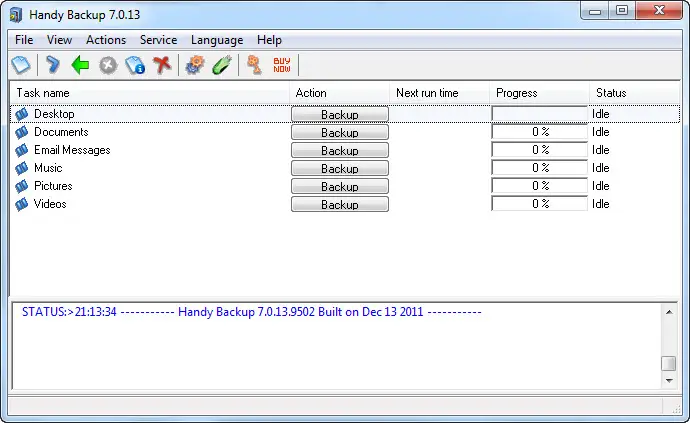Click the Action column header
This screenshot has height=423, width=690.
(339, 93)
